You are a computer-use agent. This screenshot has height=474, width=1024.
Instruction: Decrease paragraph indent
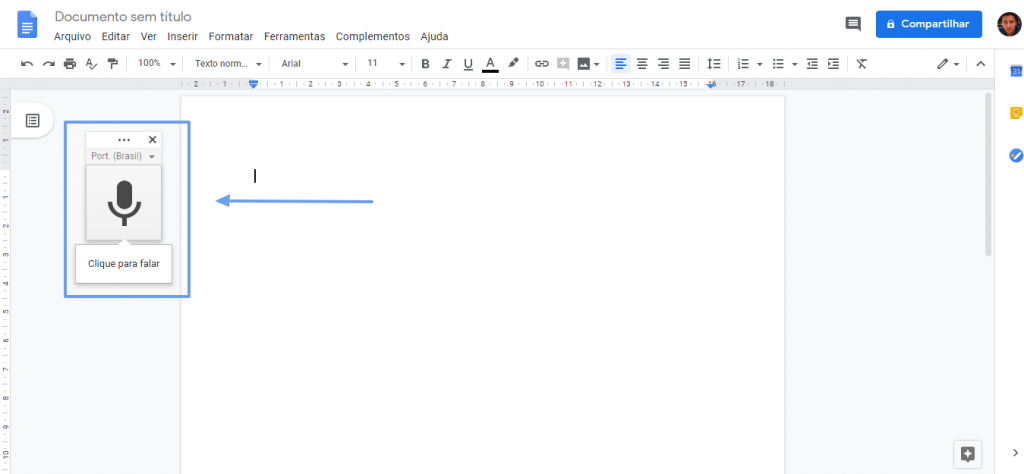pyautogui.click(x=812, y=64)
